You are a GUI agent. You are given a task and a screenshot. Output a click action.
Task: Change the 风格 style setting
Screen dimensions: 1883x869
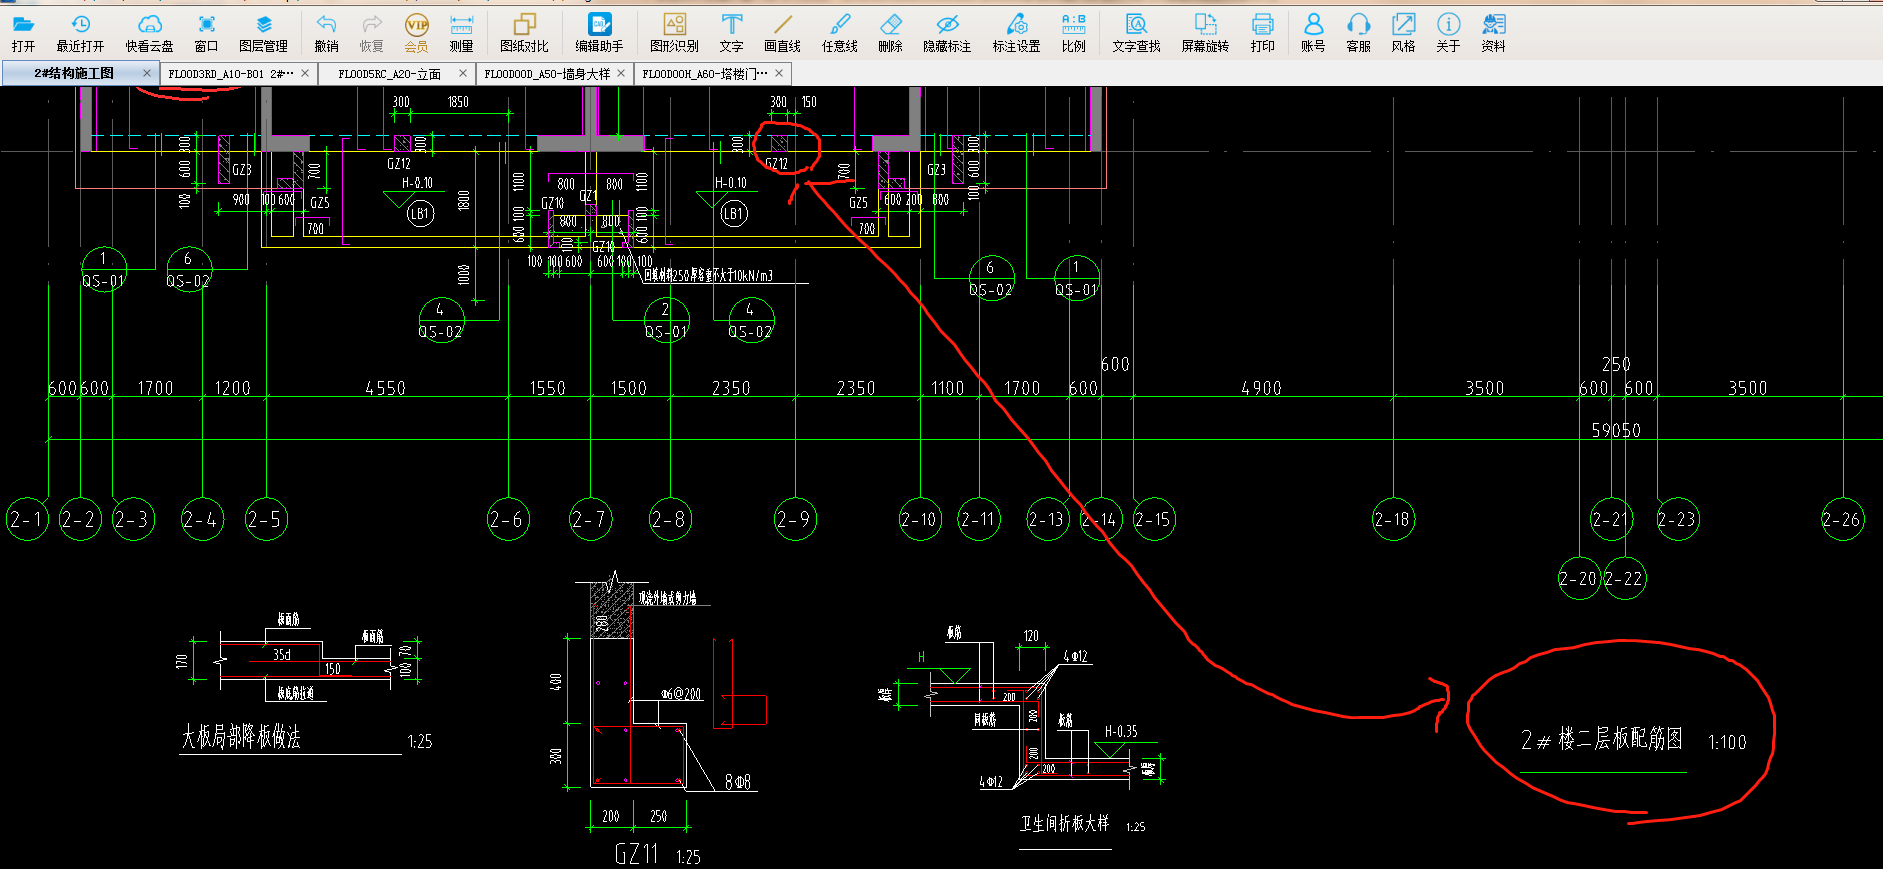coord(1403,32)
